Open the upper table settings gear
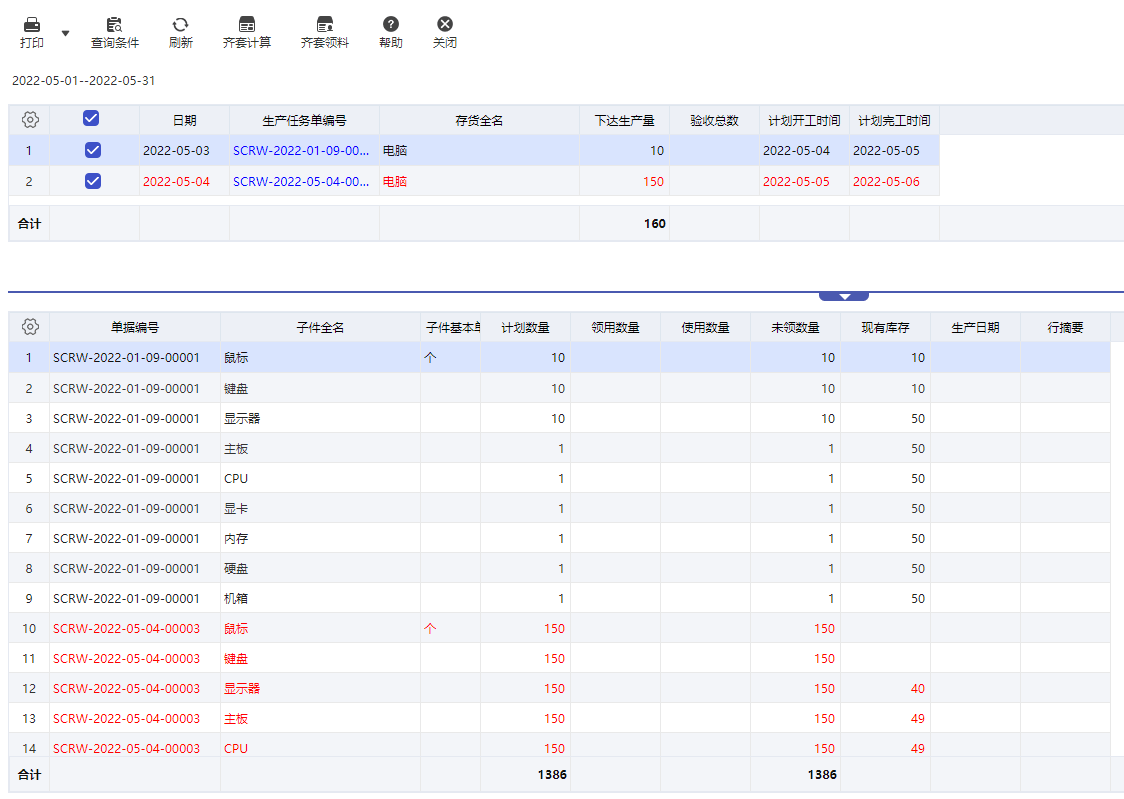This screenshot has height=799, width=1124. [30, 120]
